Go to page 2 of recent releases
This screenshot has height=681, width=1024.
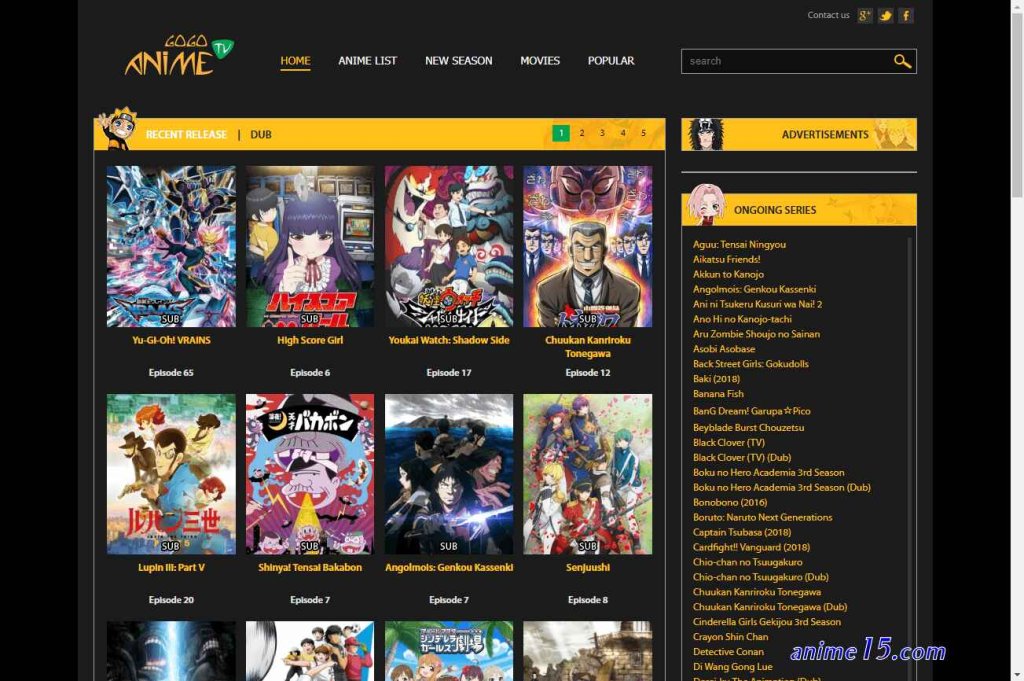pyautogui.click(x=582, y=133)
